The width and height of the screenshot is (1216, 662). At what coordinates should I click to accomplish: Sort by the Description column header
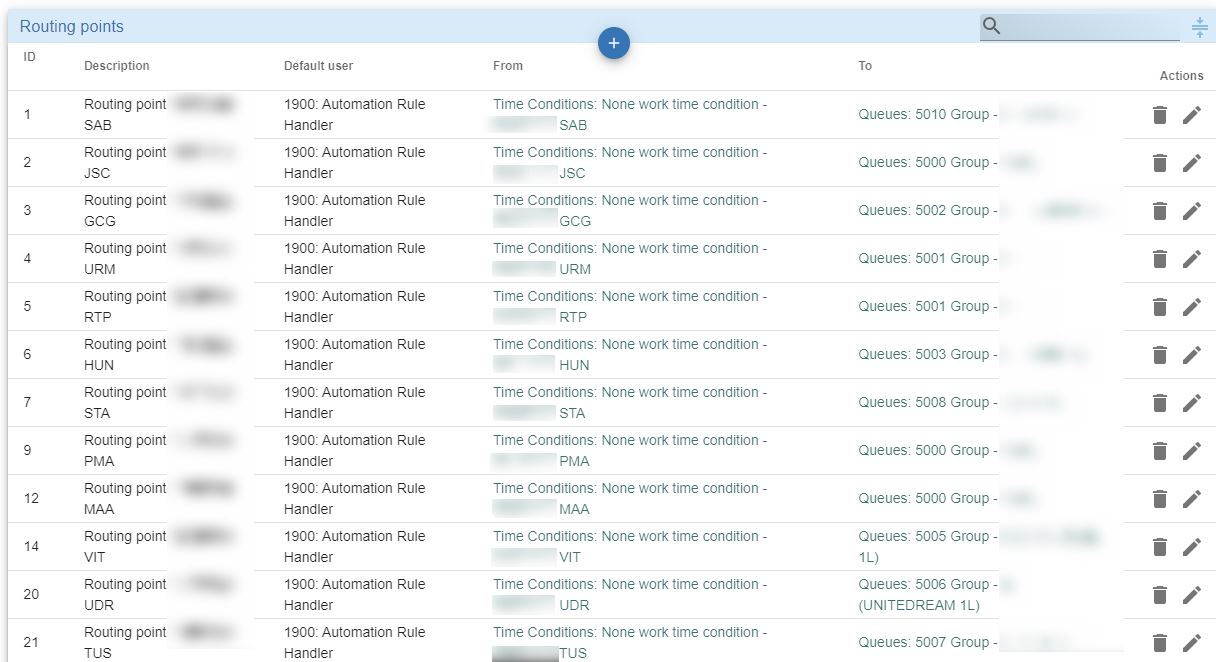(117, 66)
